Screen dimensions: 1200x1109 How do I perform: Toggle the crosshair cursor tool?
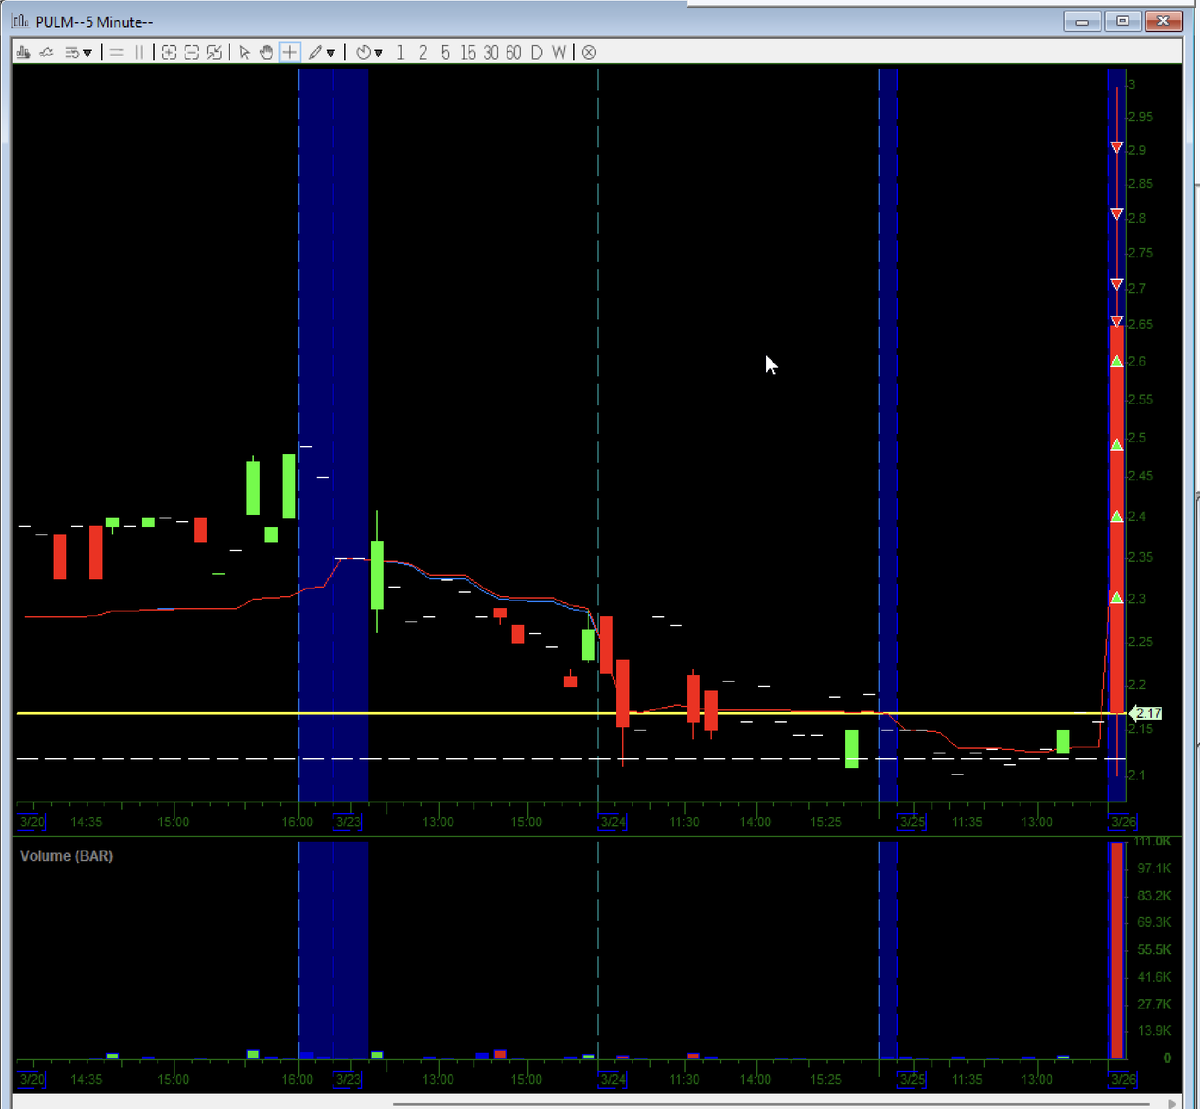290,52
